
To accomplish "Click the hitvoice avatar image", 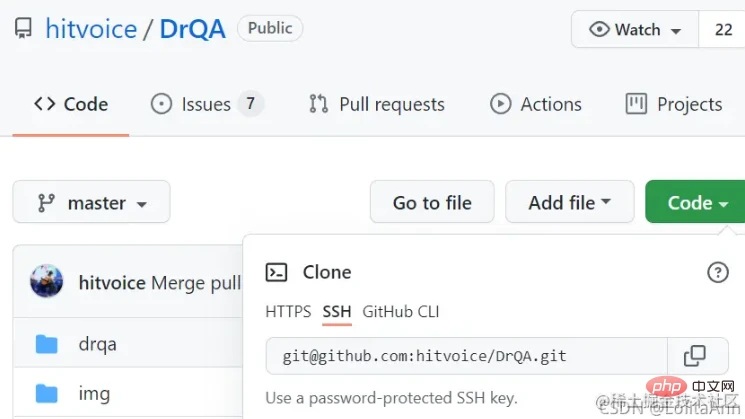I will tap(47, 282).
